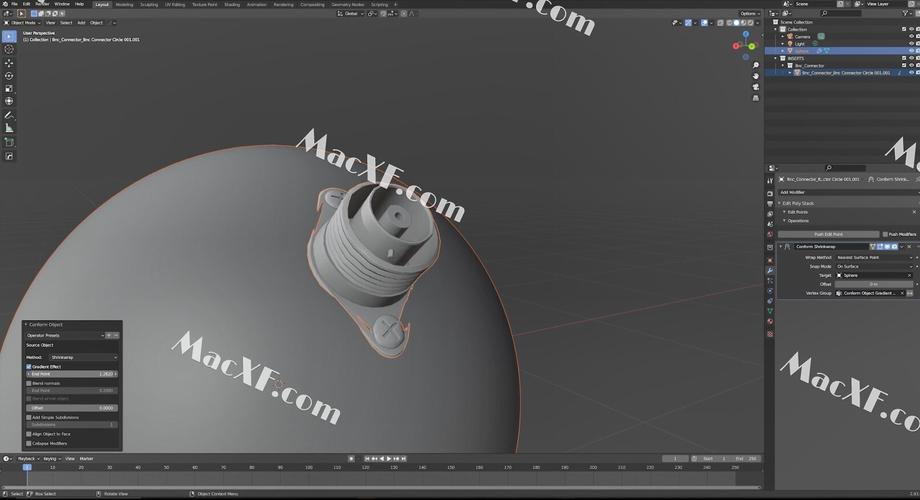Image resolution: width=920 pixels, height=500 pixels.
Task: Switch to the Modeling workspace tab
Action: coord(124,4)
